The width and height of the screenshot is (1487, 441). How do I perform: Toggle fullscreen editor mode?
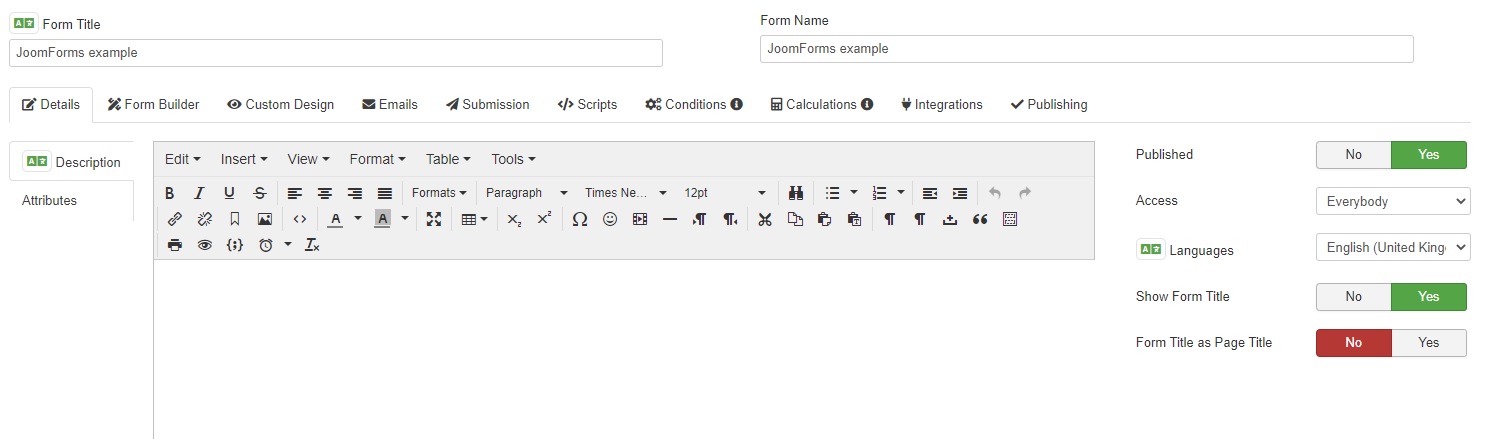pos(433,219)
